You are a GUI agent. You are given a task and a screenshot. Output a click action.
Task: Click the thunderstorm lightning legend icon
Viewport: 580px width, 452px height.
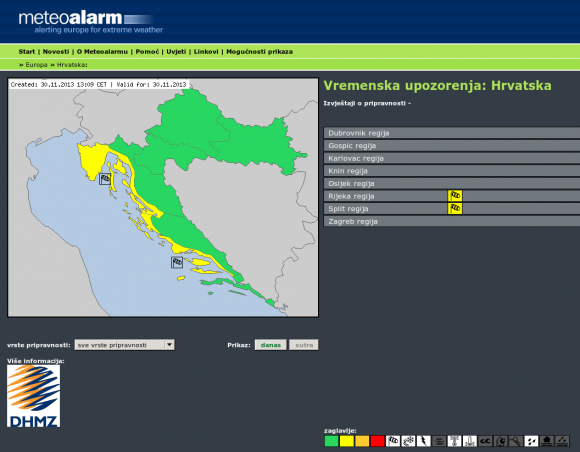point(424,441)
